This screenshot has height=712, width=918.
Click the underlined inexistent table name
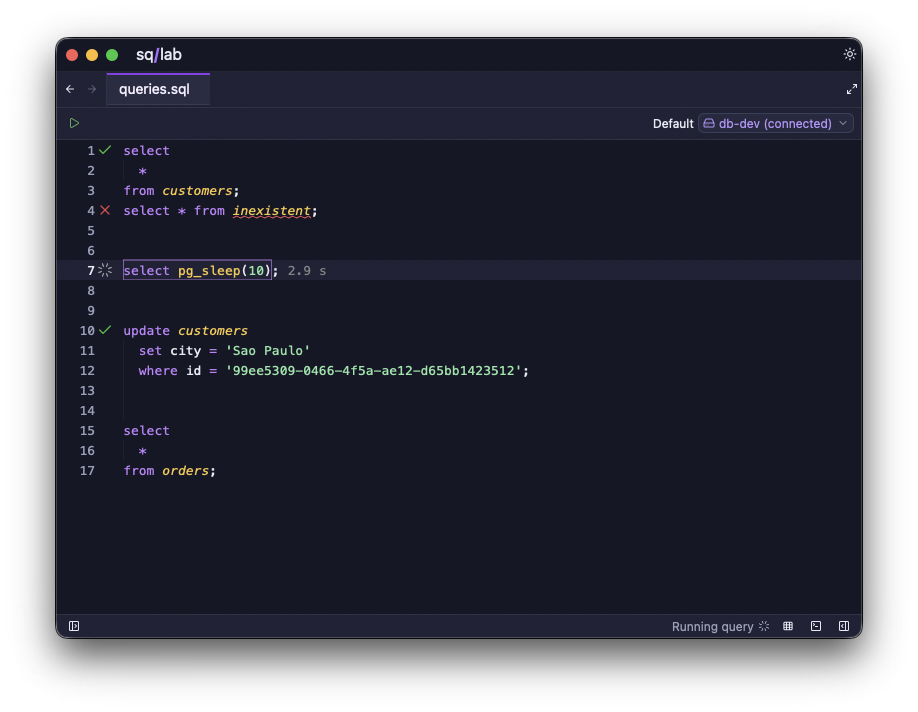pos(272,211)
